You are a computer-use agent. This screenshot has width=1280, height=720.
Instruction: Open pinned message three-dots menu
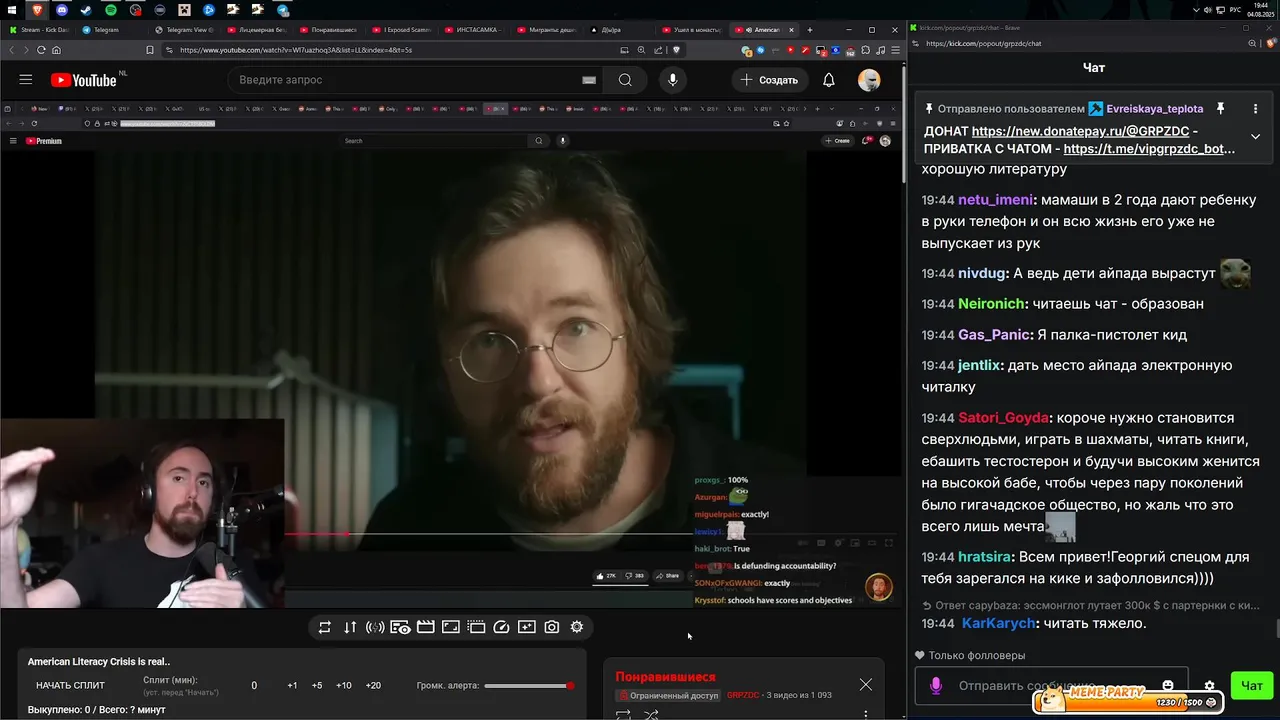(1255, 108)
